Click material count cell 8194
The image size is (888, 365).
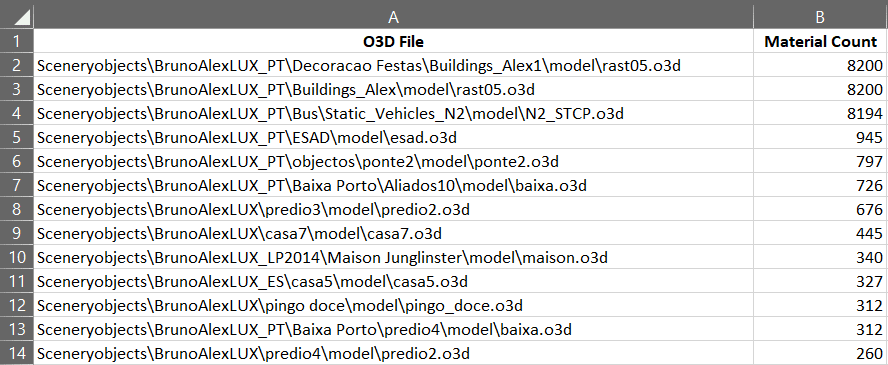(x=820, y=113)
